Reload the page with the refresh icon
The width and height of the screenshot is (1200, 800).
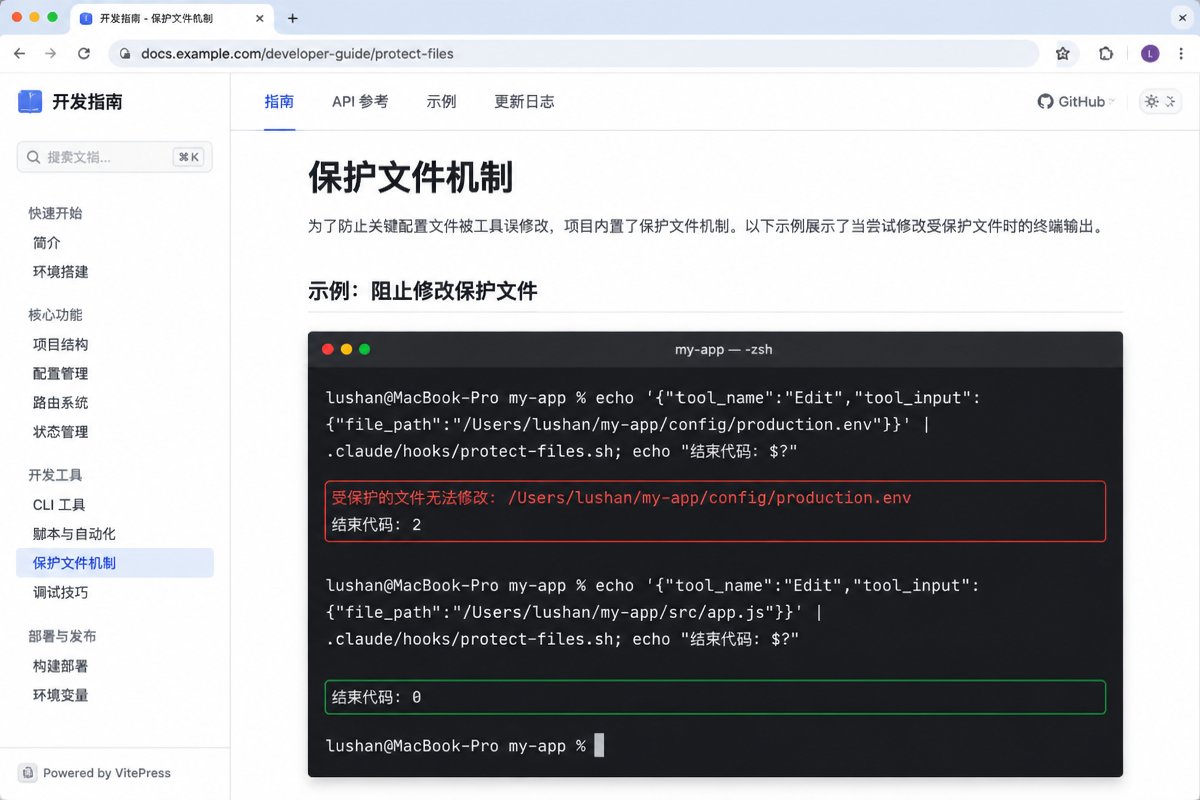coord(84,53)
